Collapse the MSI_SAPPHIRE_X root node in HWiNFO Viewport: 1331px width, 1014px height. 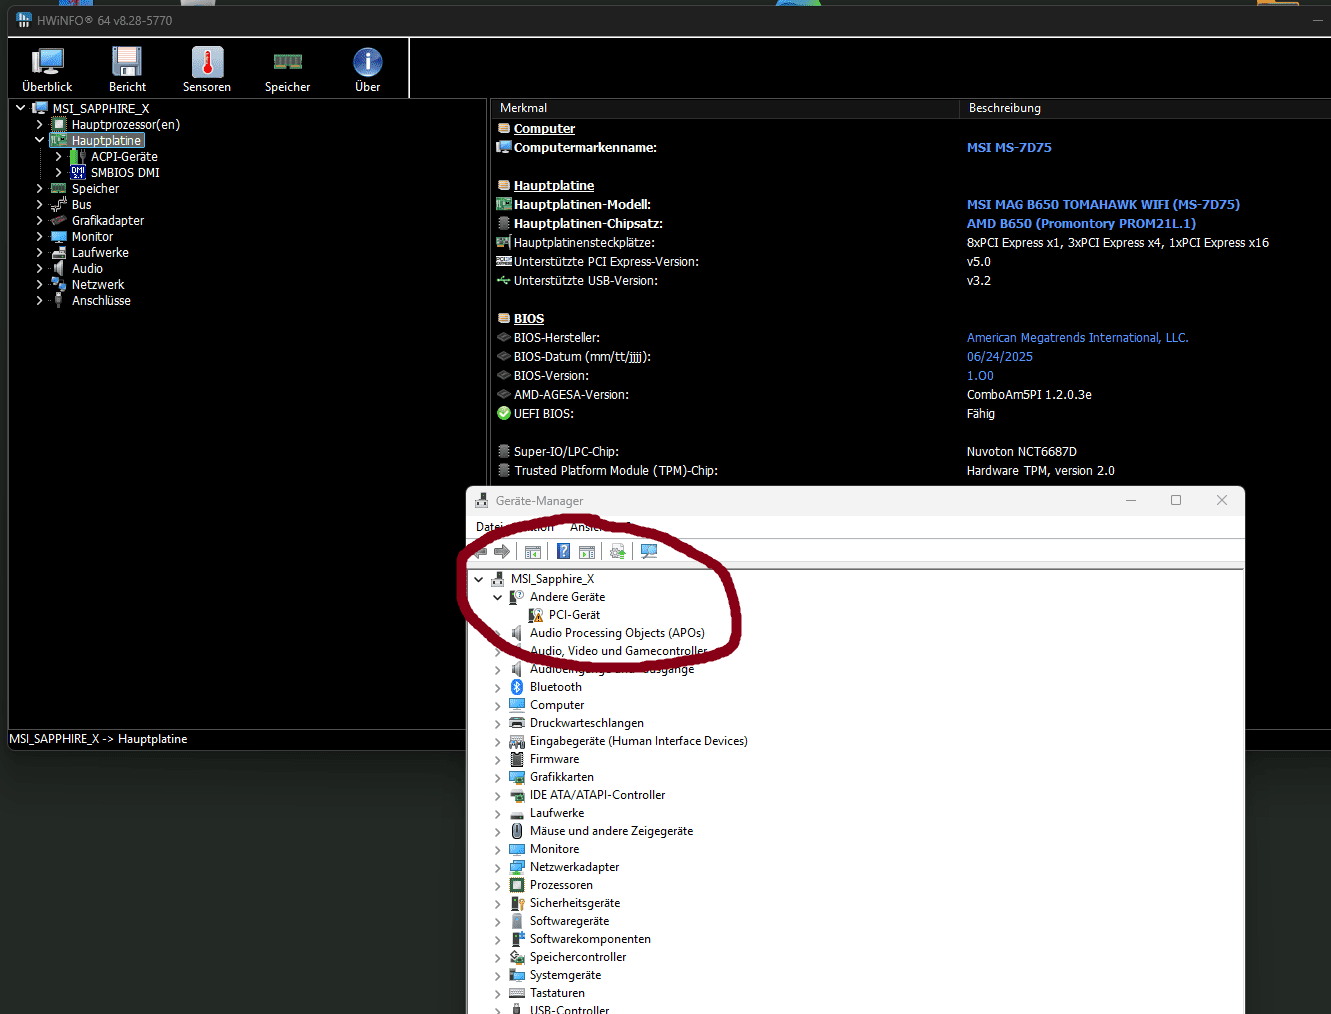20,108
